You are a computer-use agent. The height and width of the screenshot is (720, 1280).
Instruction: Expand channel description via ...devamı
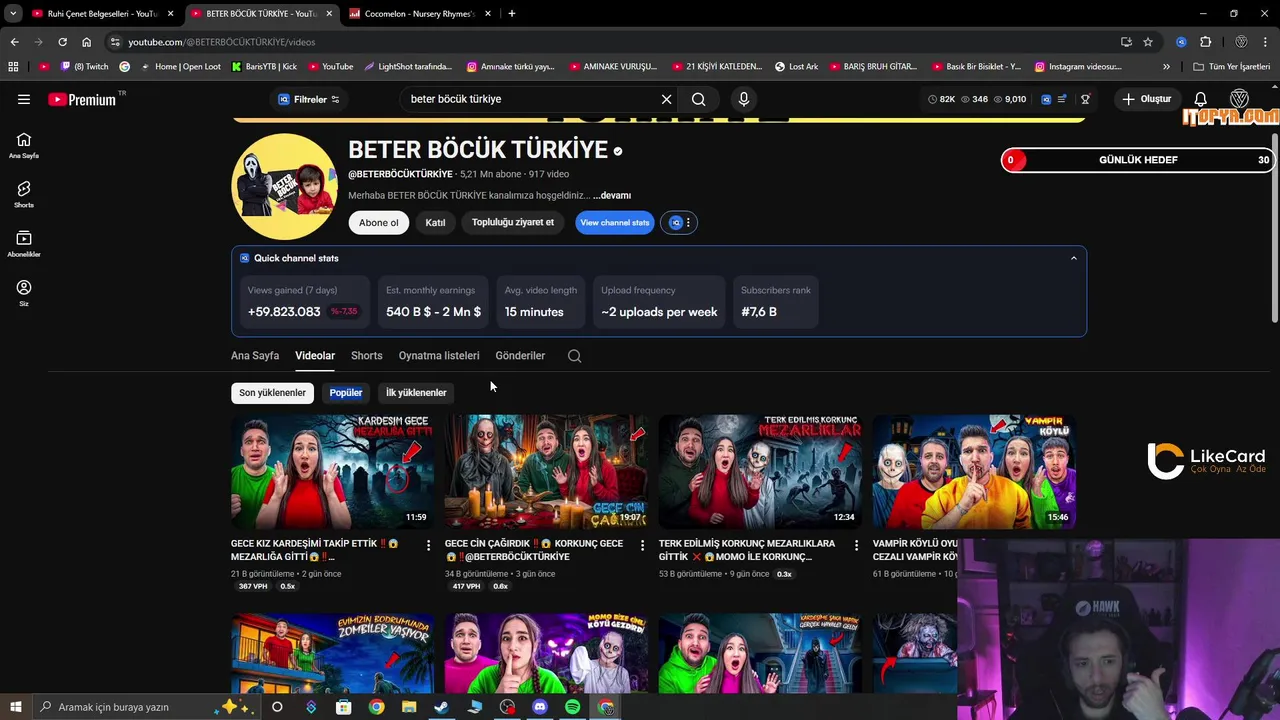(612, 196)
